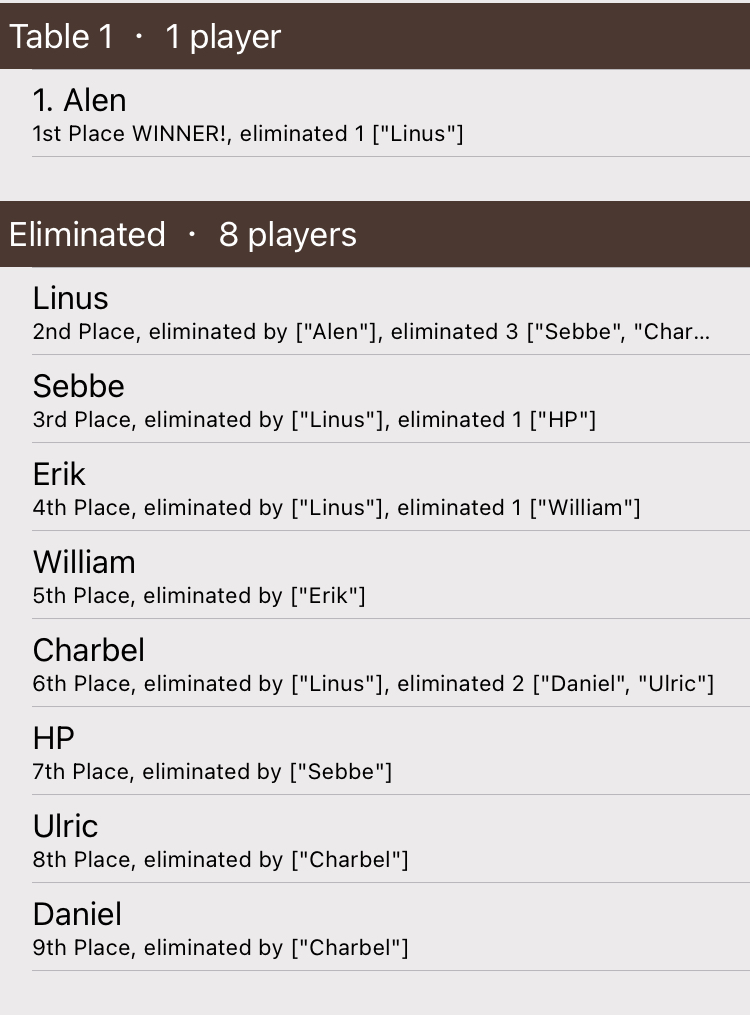Image resolution: width=750 pixels, height=1015 pixels.
Task: Select William fifth place row
Action: pos(375,575)
